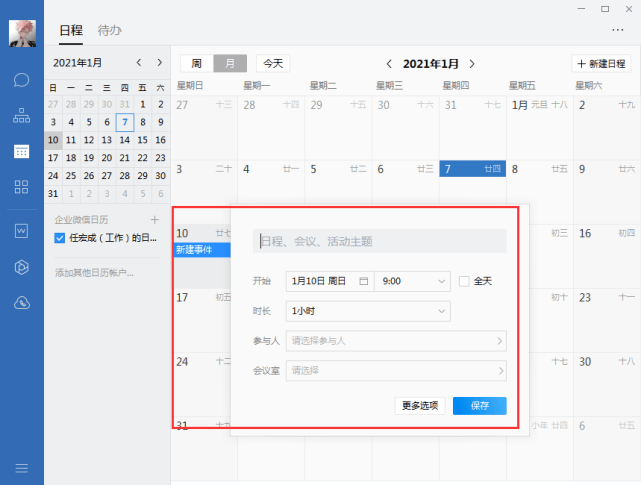Image resolution: width=641 pixels, height=485 pixels.
Task: Enable the 全天 all-day checkbox
Action: 464,281
